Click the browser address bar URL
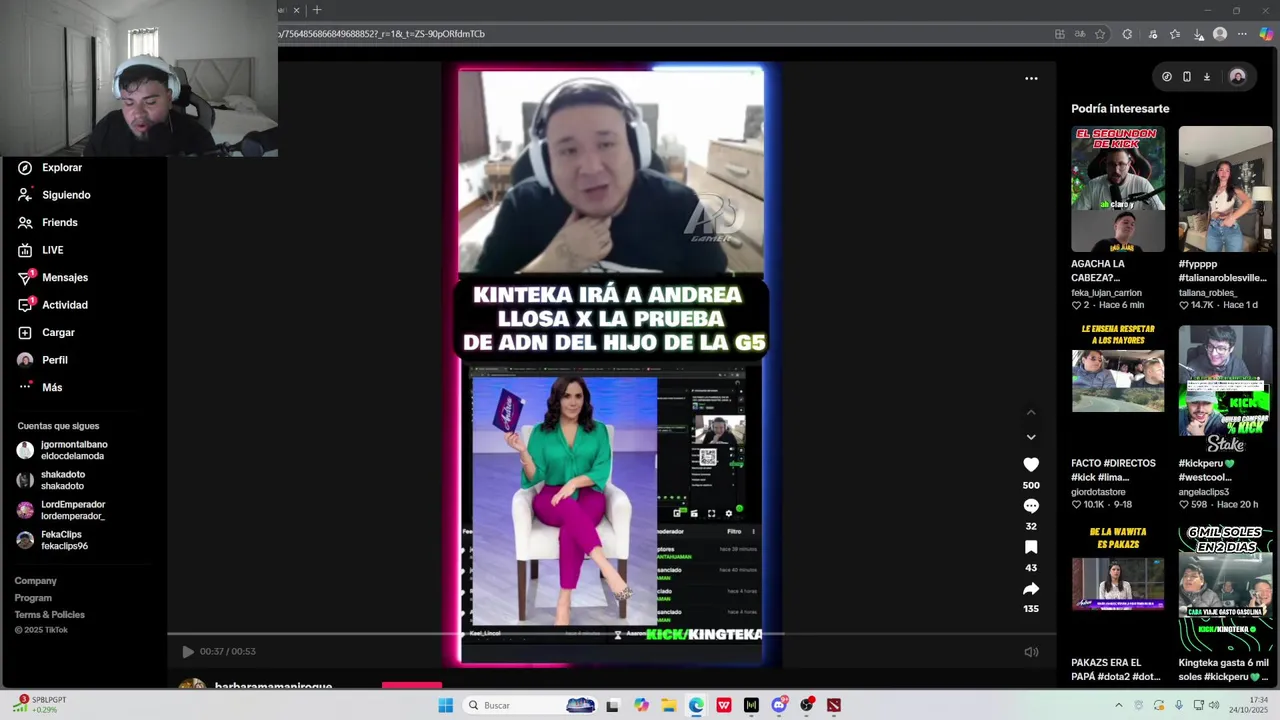The width and height of the screenshot is (1280, 720). click(381, 34)
